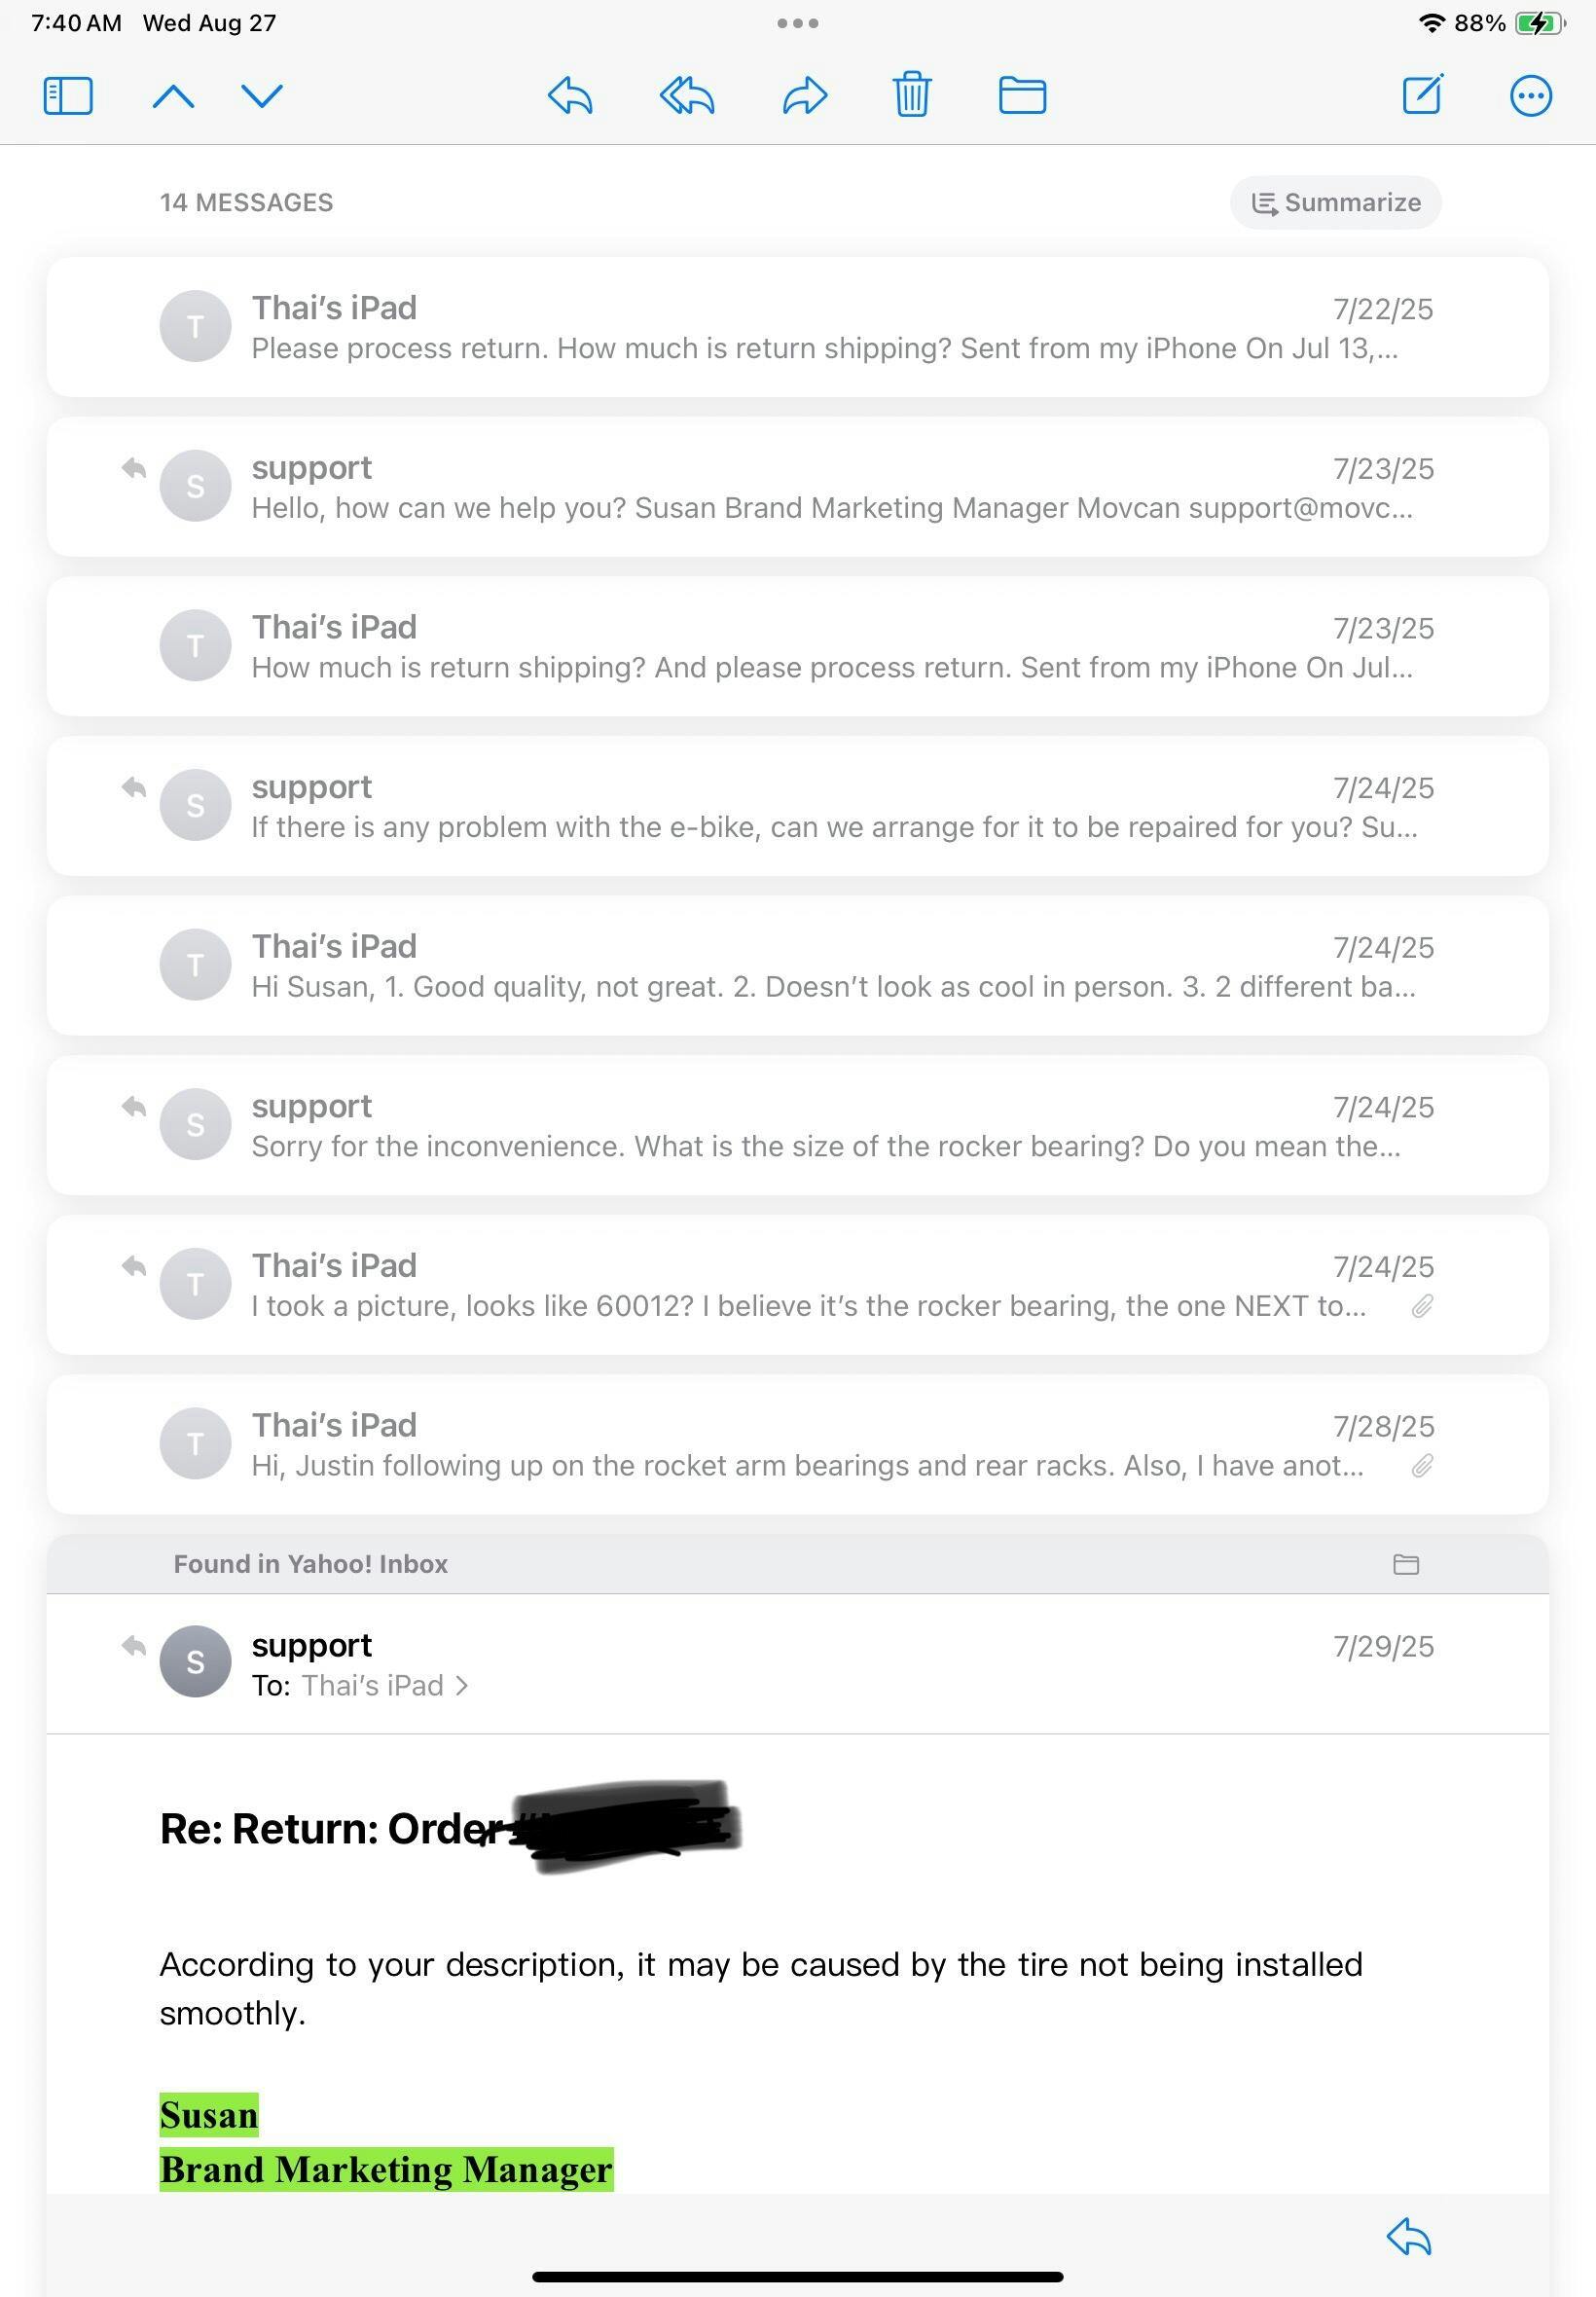1596x2297 pixels.
Task: Tap the support sender name in open message
Action: [x=311, y=1645]
